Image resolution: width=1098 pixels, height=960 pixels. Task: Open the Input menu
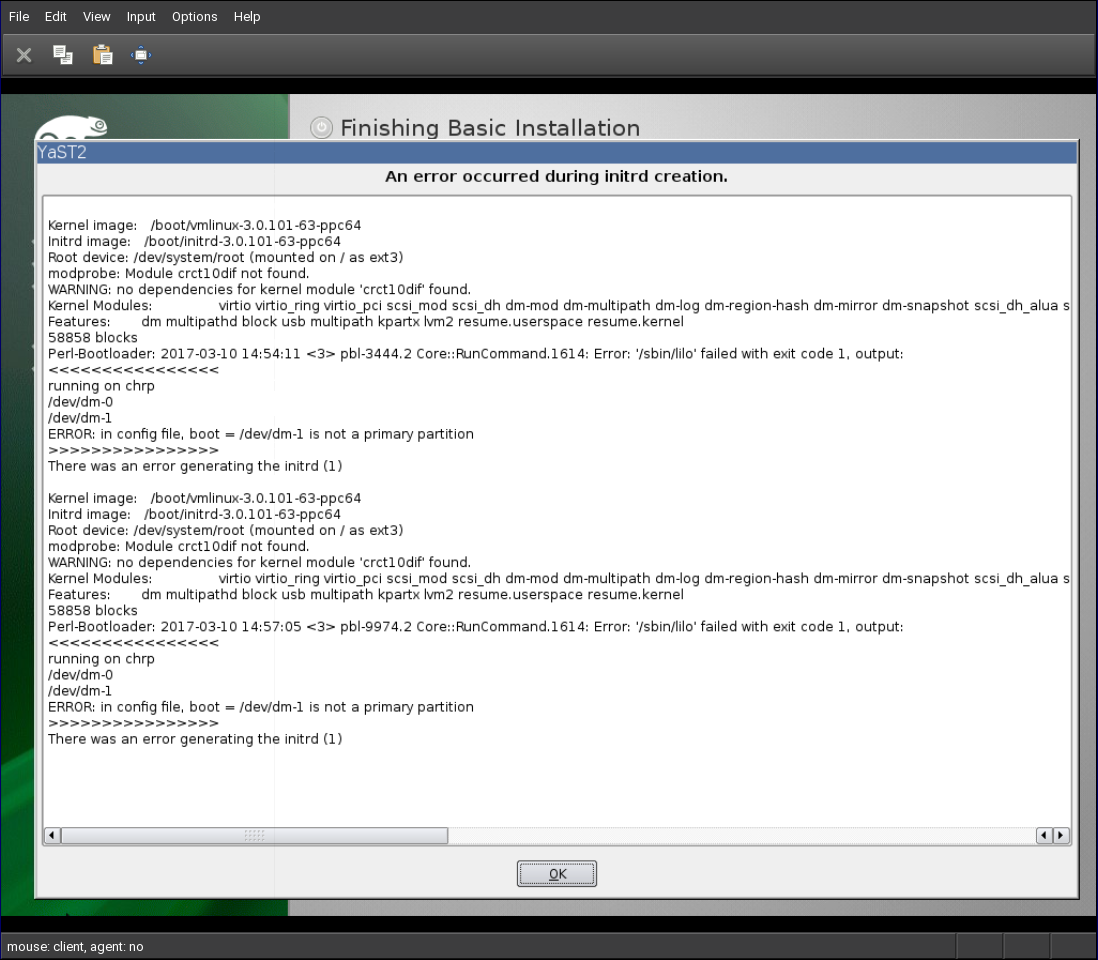(141, 16)
